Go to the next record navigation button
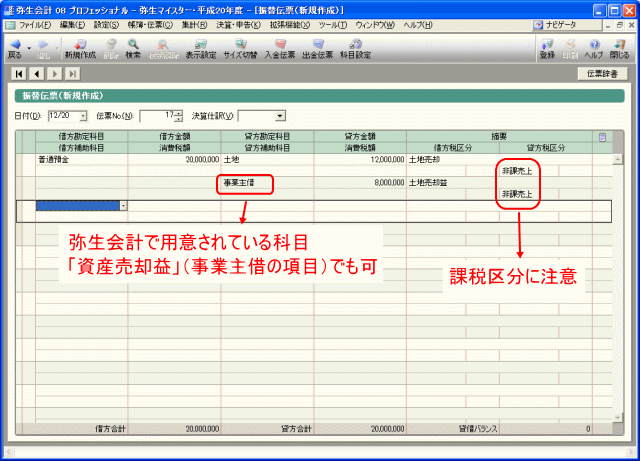The height and width of the screenshot is (461, 640). point(55,74)
